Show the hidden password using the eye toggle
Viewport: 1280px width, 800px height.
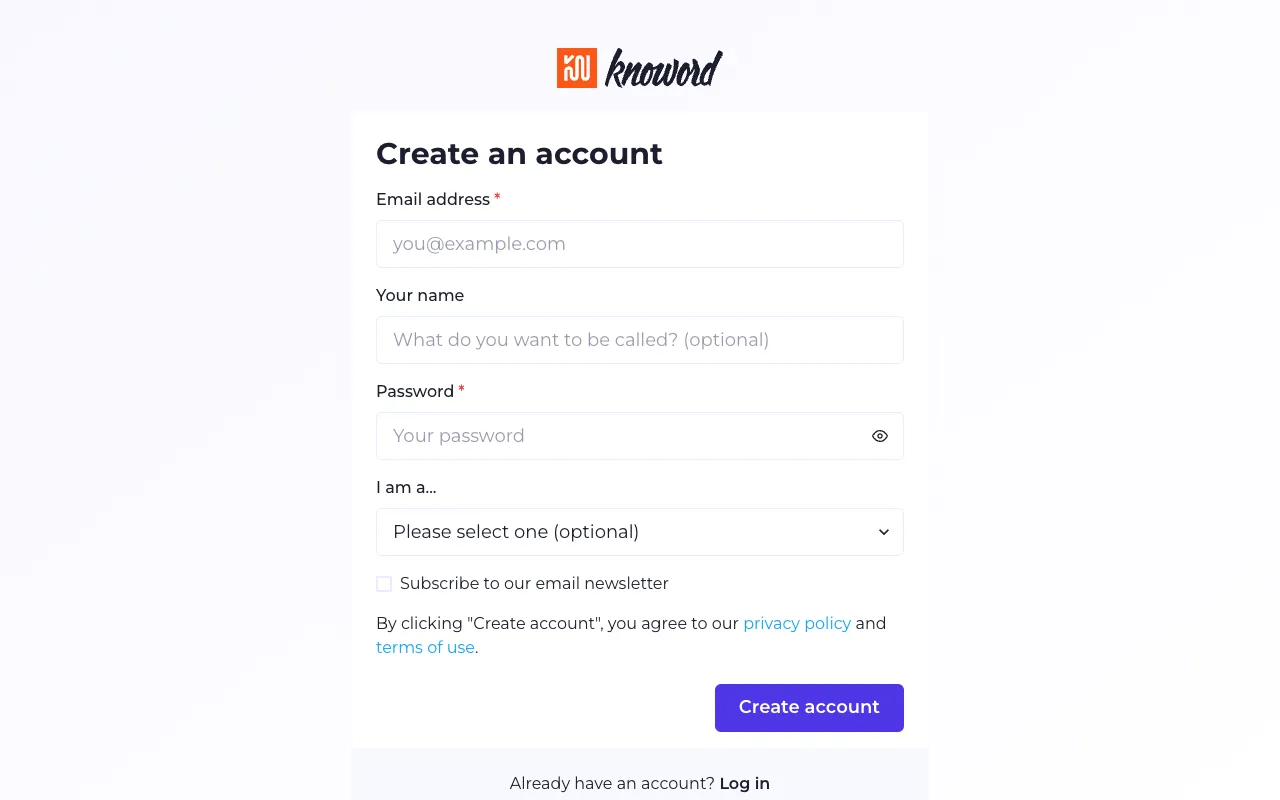pyautogui.click(x=879, y=436)
